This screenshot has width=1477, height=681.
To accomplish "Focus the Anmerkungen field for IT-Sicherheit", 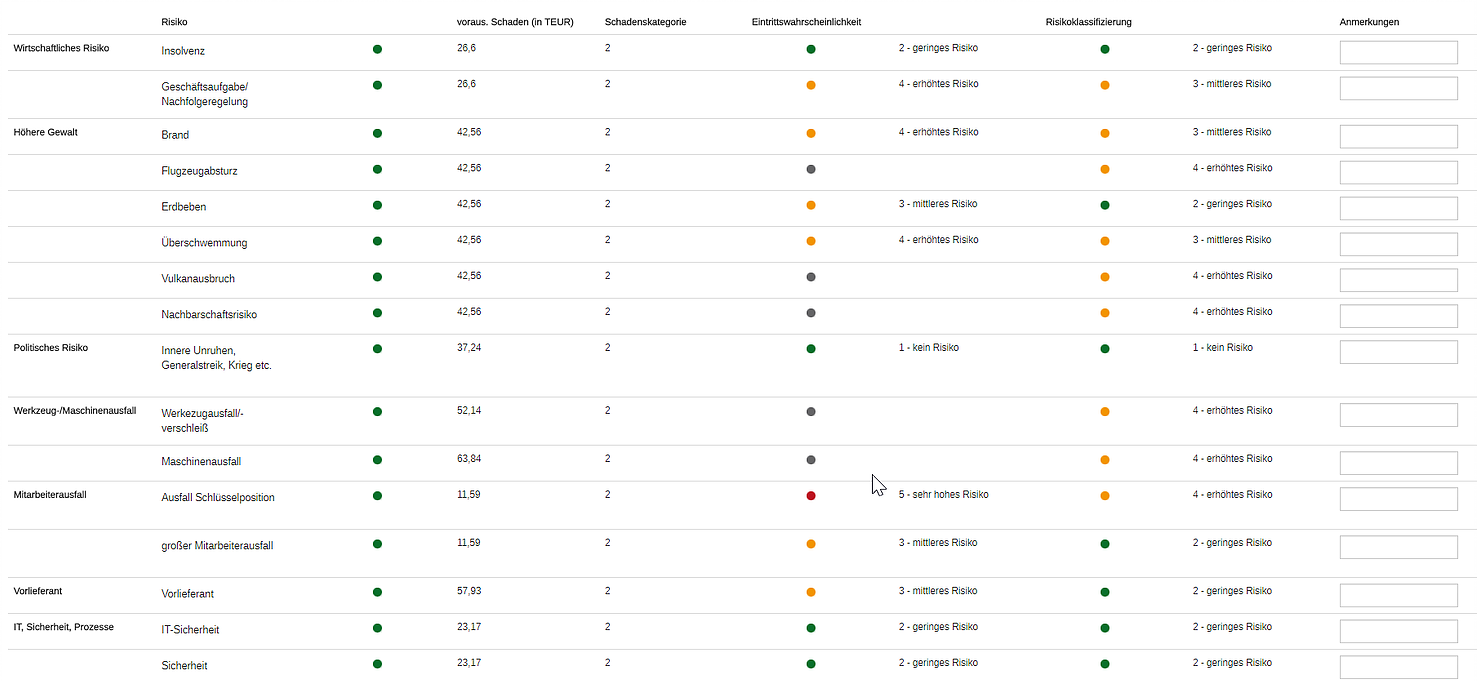I will [x=1397, y=631].
